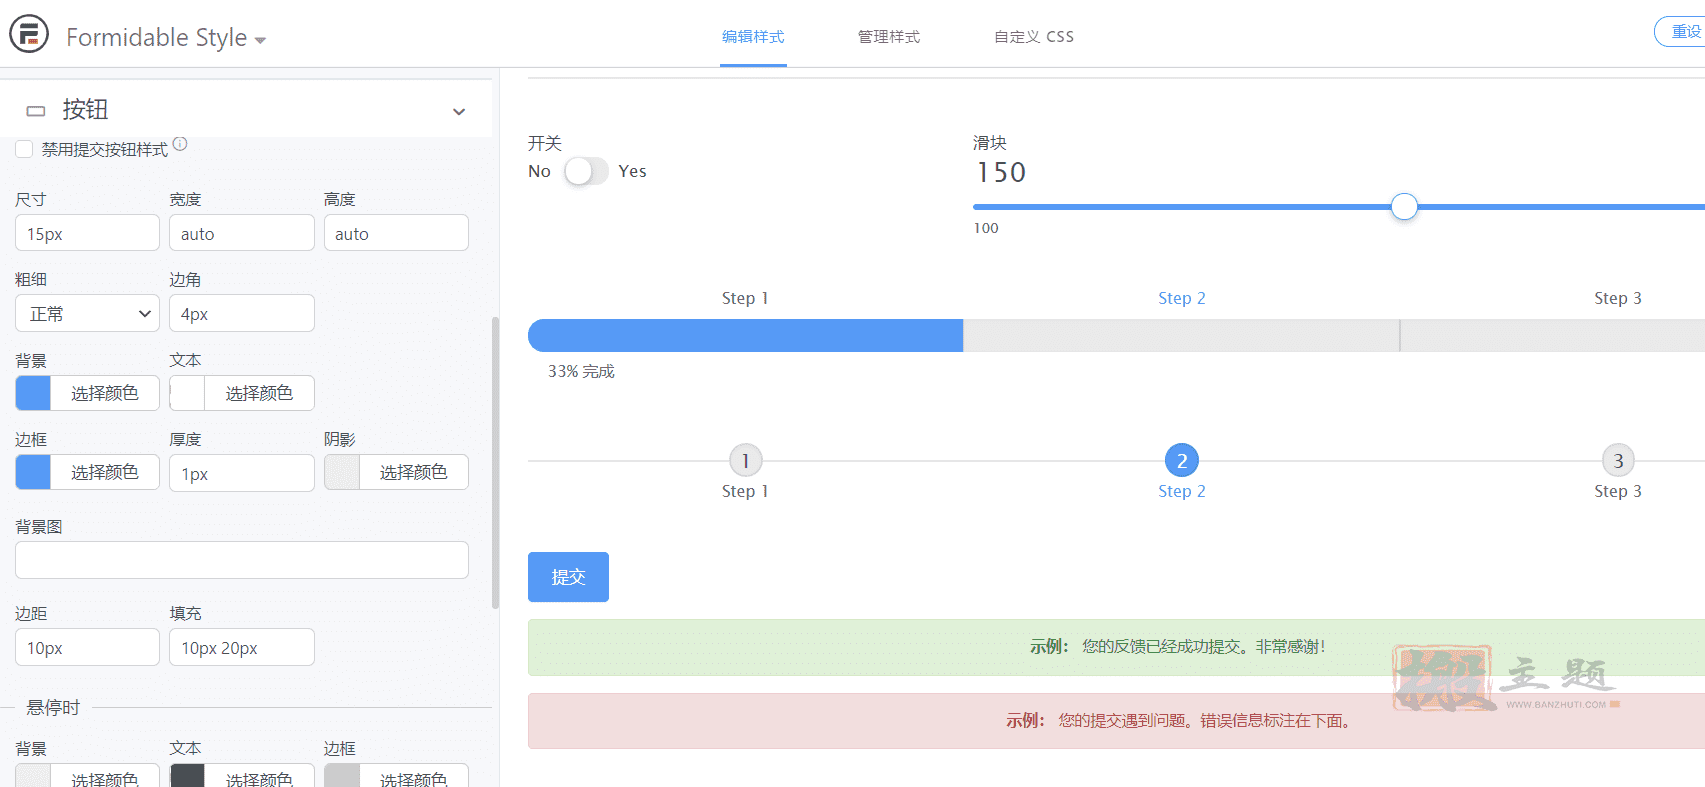Show info tooltip for 禁用提交按钮样式
The height and width of the screenshot is (787, 1705).
point(180,144)
